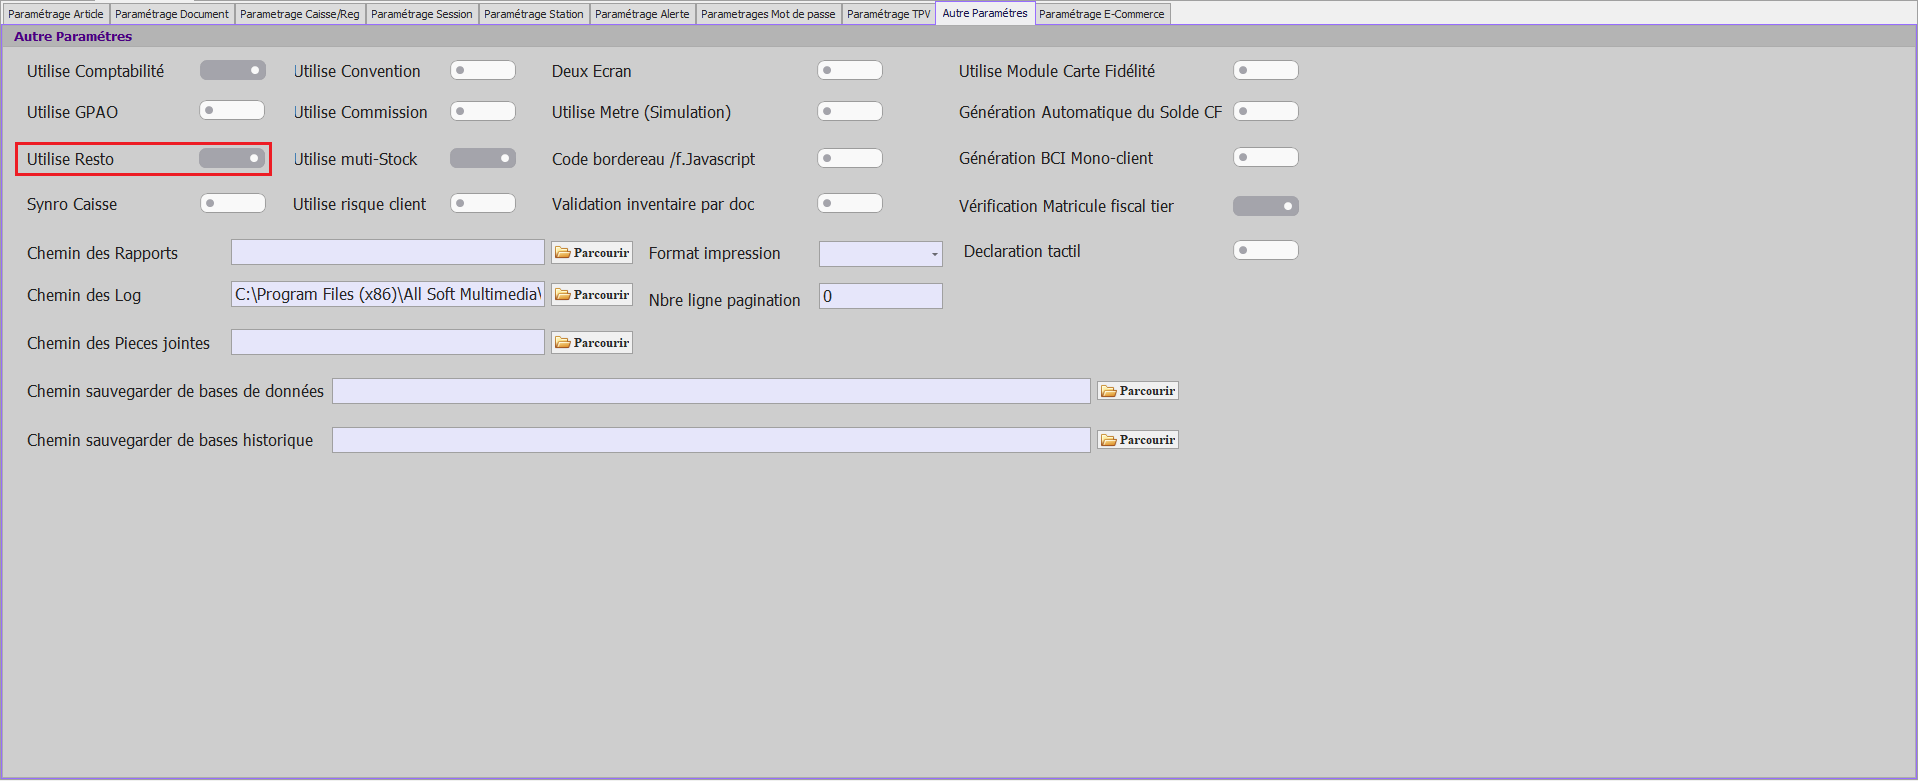Turn on the Deux Ecran switch
The height and width of the screenshot is (781, 1918).
pos(850,70)
